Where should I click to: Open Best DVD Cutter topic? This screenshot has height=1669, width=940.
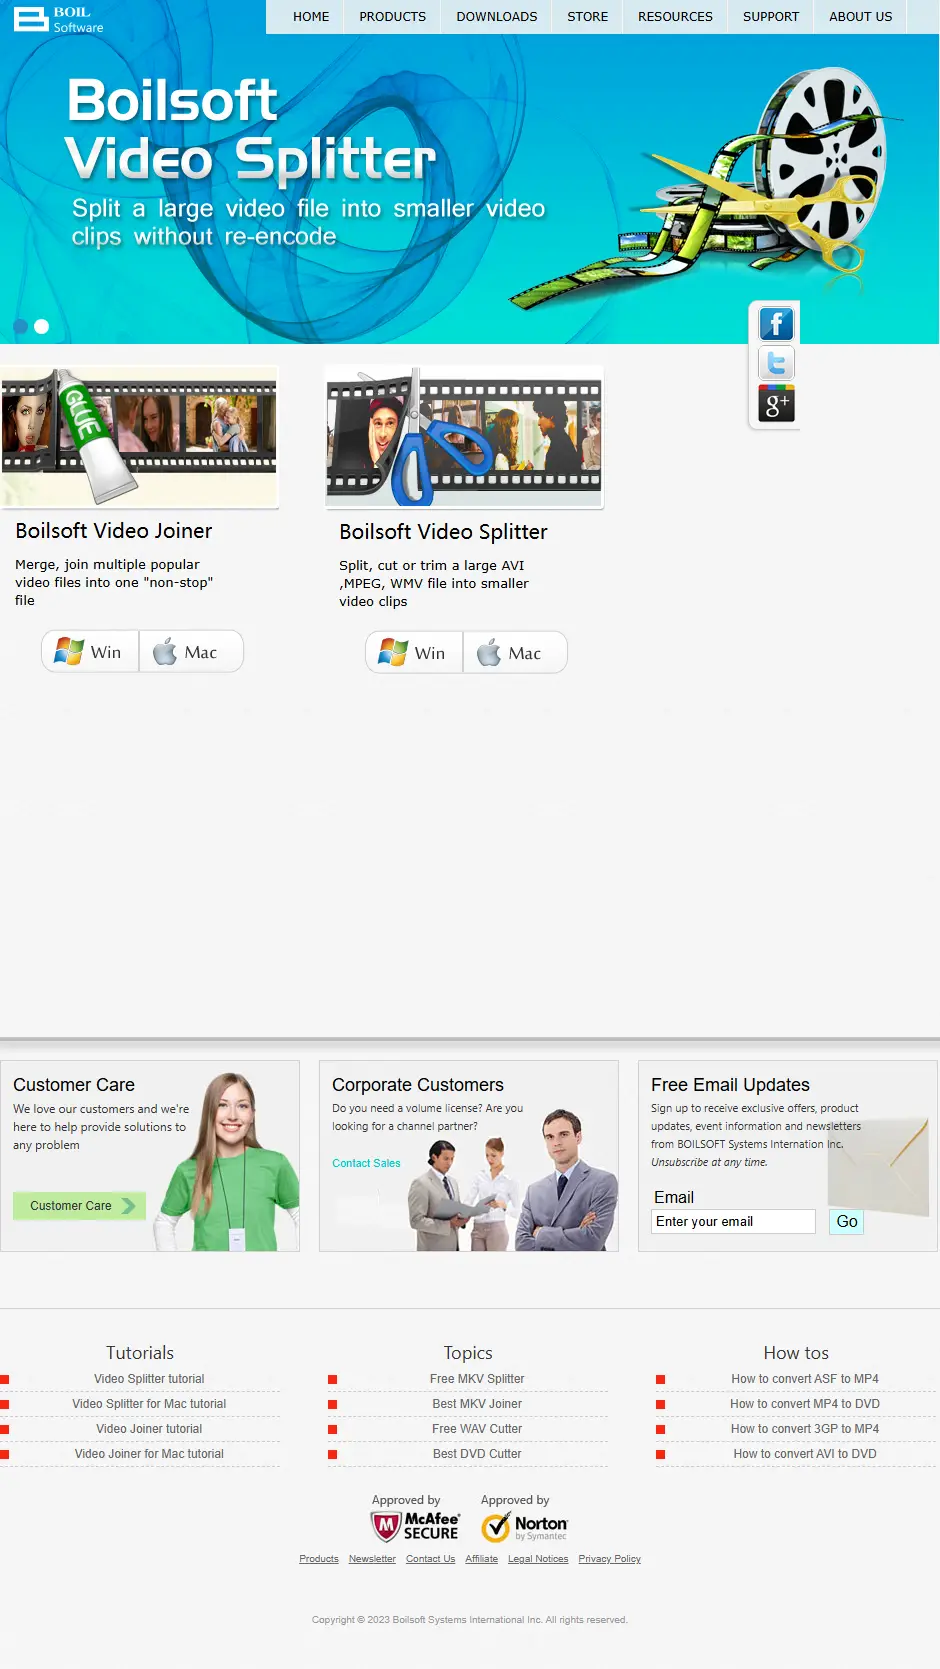(477, 1454)
